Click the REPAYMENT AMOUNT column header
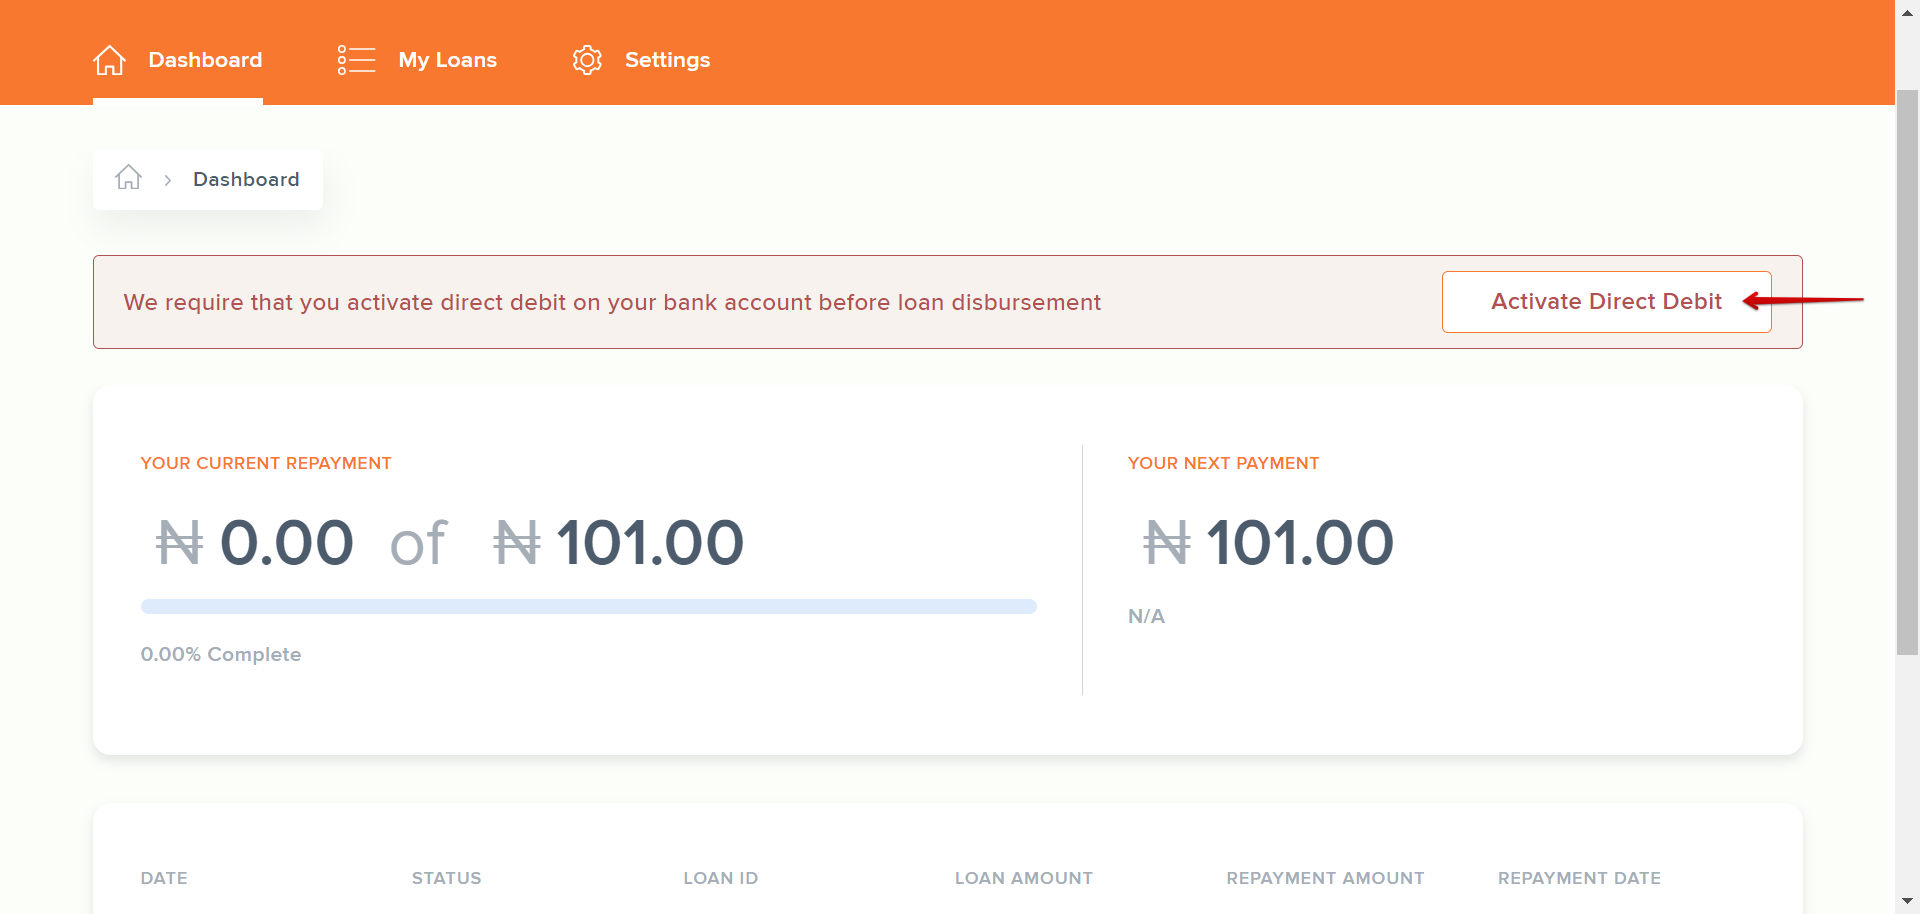Screen dimensions: 1920x914 tap(1325, 878)
